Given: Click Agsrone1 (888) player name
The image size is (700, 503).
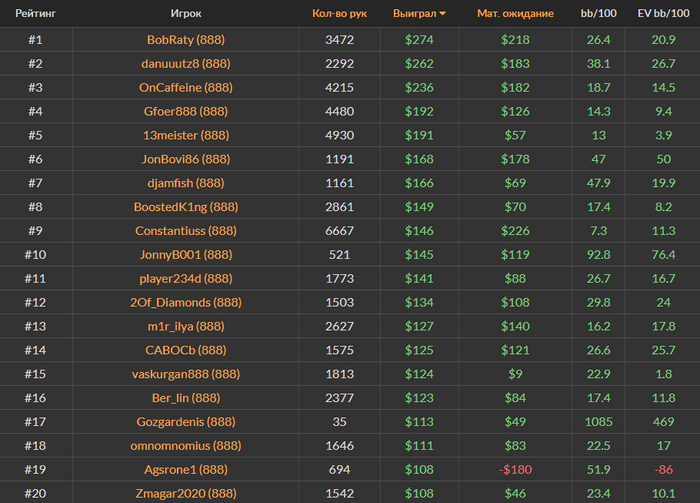Looking at the screenshot, I should (187, 470).
